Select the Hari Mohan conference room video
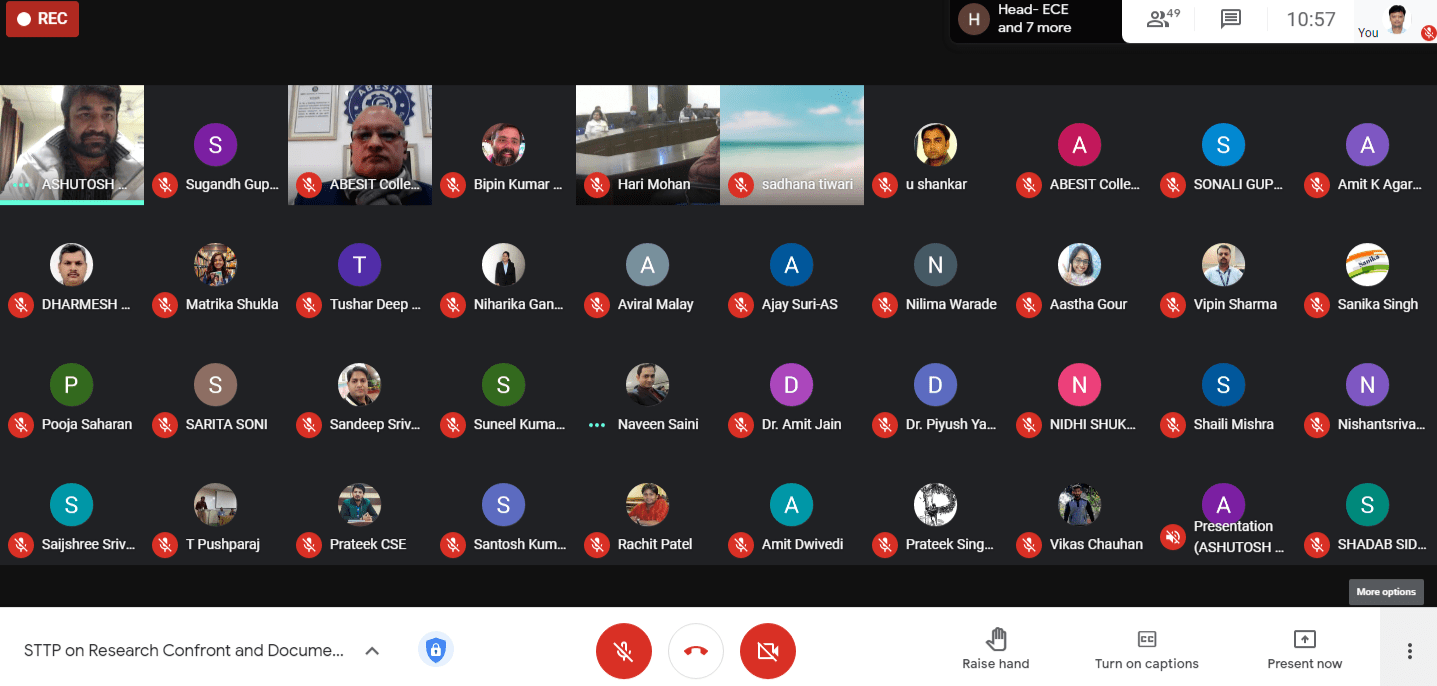 click(x=648, y=140)
